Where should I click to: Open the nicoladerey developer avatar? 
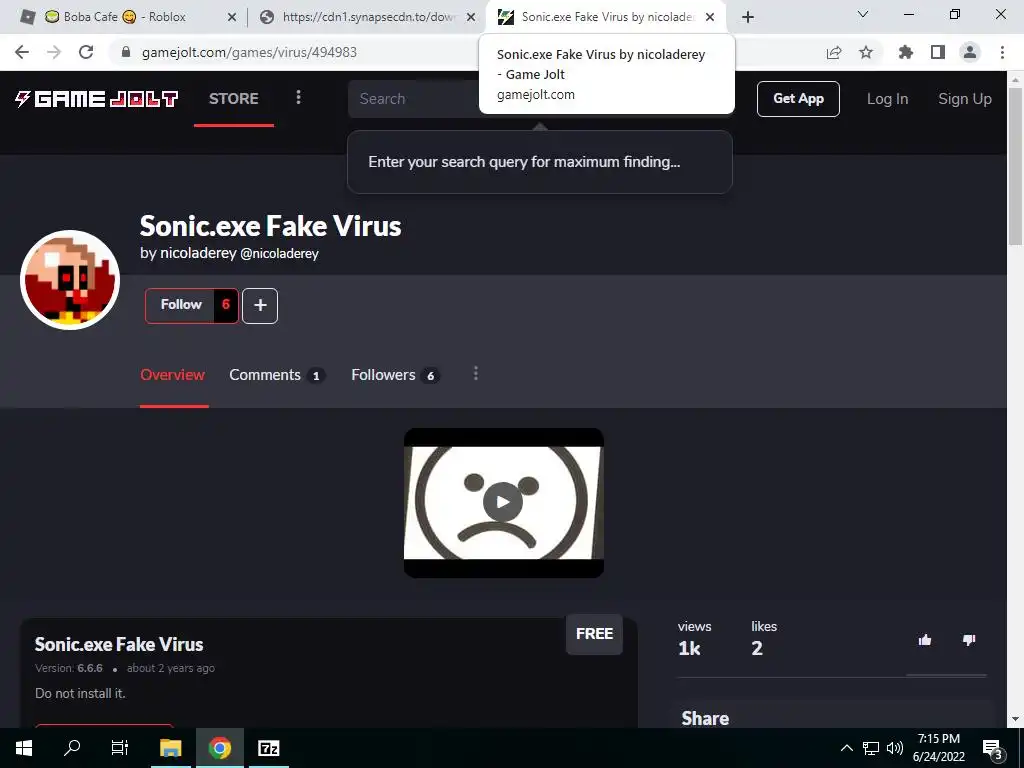coord(70,280)
